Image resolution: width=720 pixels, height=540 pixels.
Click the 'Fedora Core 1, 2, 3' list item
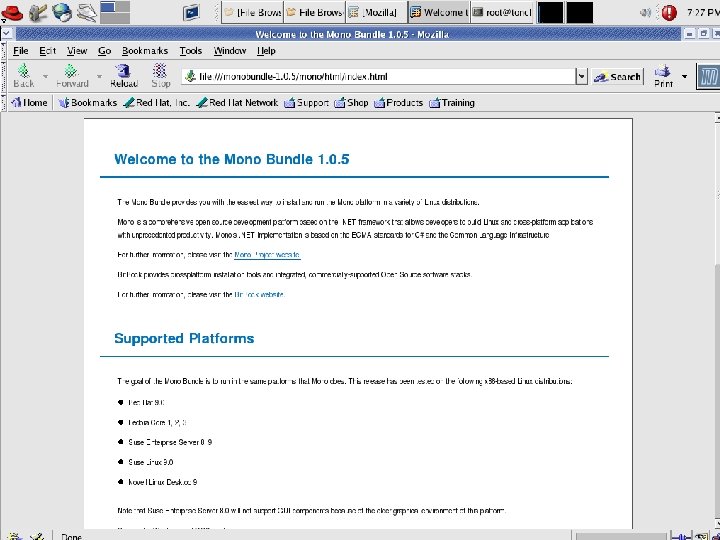[x=157, y=422]
